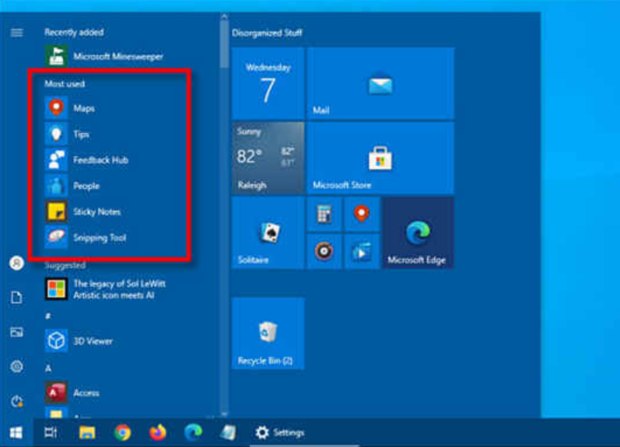This screenshot has width=620, height=447.
Task: Click the Windows Start button
Action: 16,432
